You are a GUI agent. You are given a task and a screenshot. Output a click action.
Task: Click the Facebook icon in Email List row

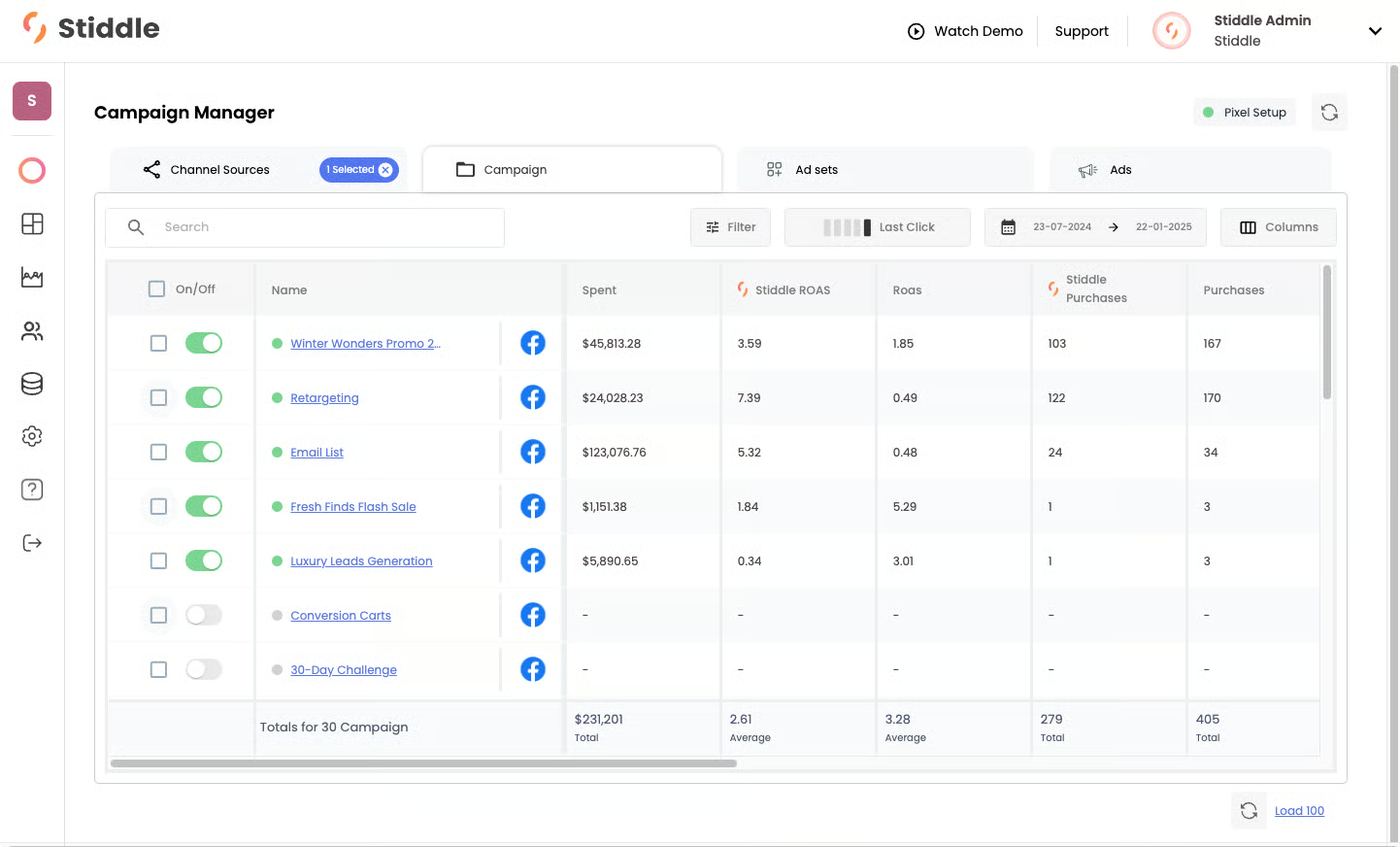(x=533, y=452)
